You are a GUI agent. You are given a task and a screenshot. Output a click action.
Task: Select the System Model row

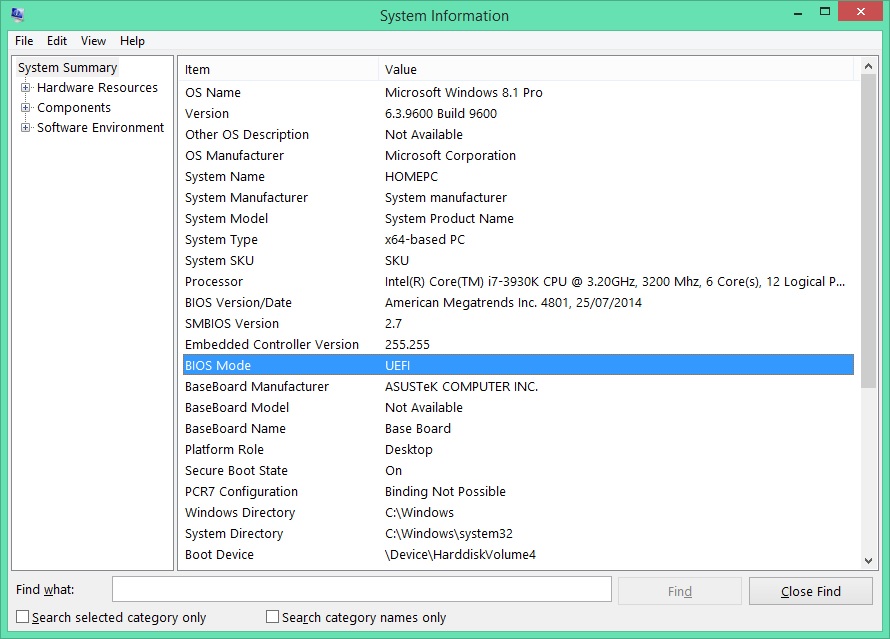tap(518, 218)
